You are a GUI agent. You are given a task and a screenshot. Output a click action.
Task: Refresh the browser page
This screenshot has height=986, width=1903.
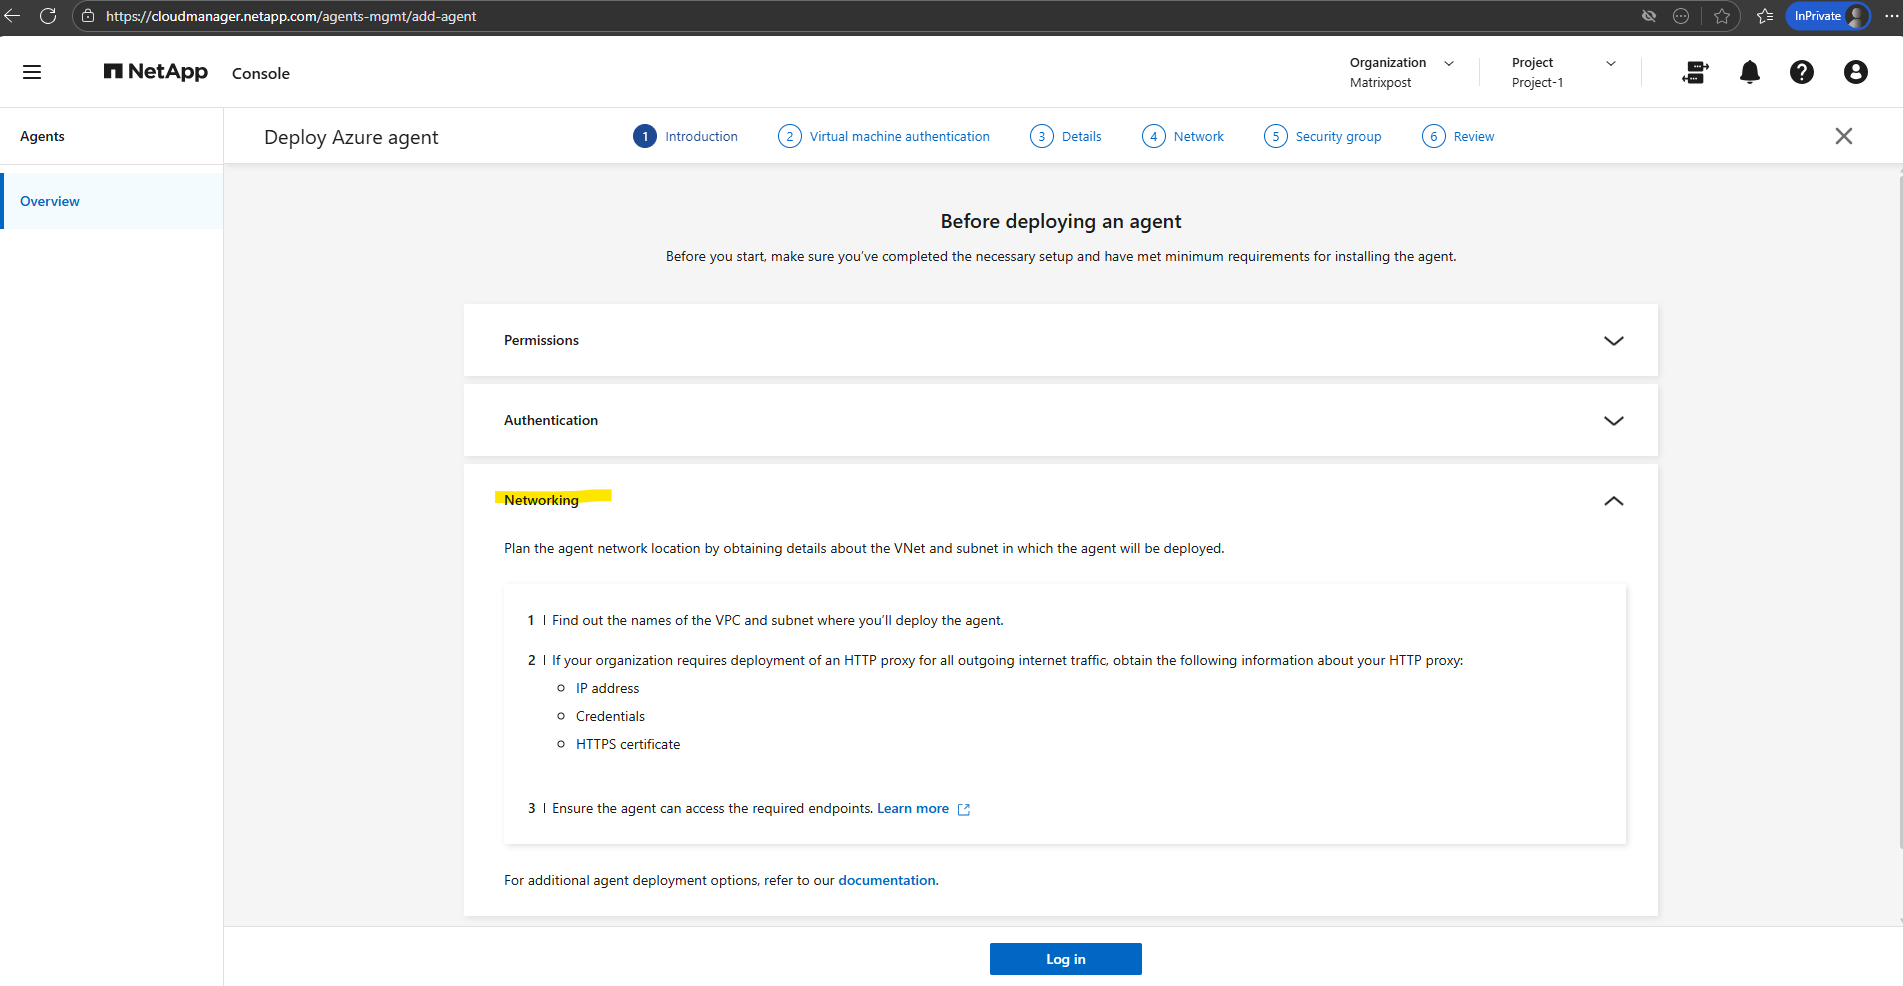click(x=47, y=16)
